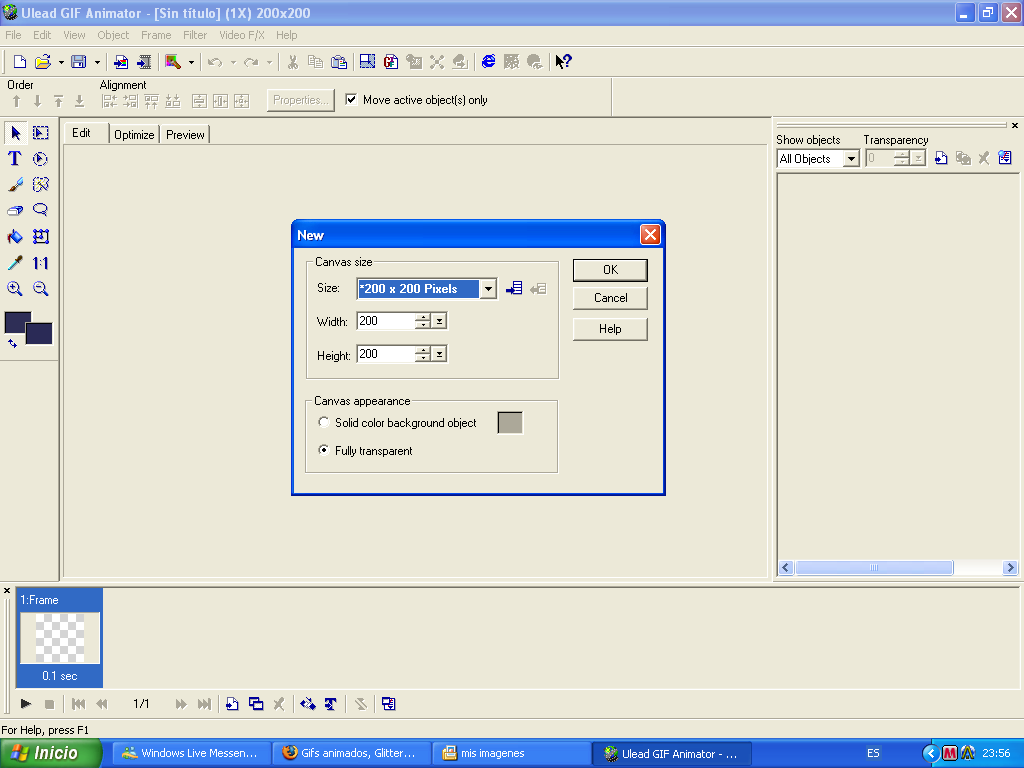The height and width of the screenshot is (768, 1024).
Task: Click the Open file toolbar icon
Action: (x=42, y=62)
